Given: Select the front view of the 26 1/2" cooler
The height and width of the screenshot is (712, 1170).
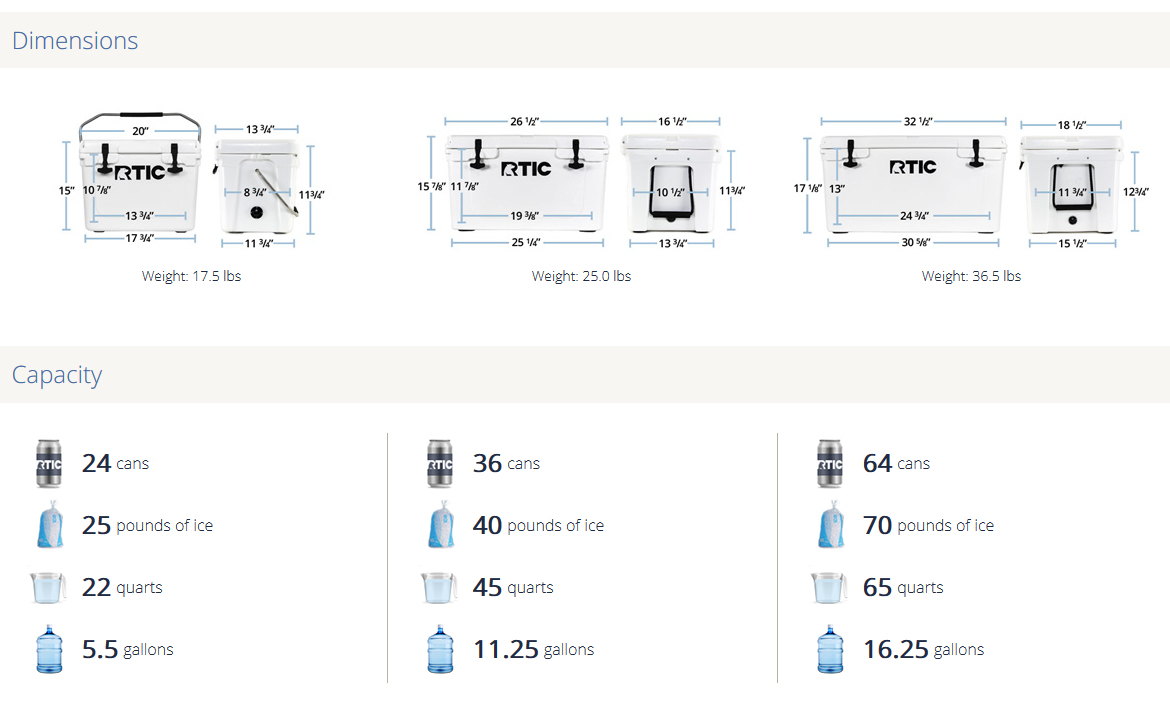Looking at the screenshot, I should [x=527, y=180].
